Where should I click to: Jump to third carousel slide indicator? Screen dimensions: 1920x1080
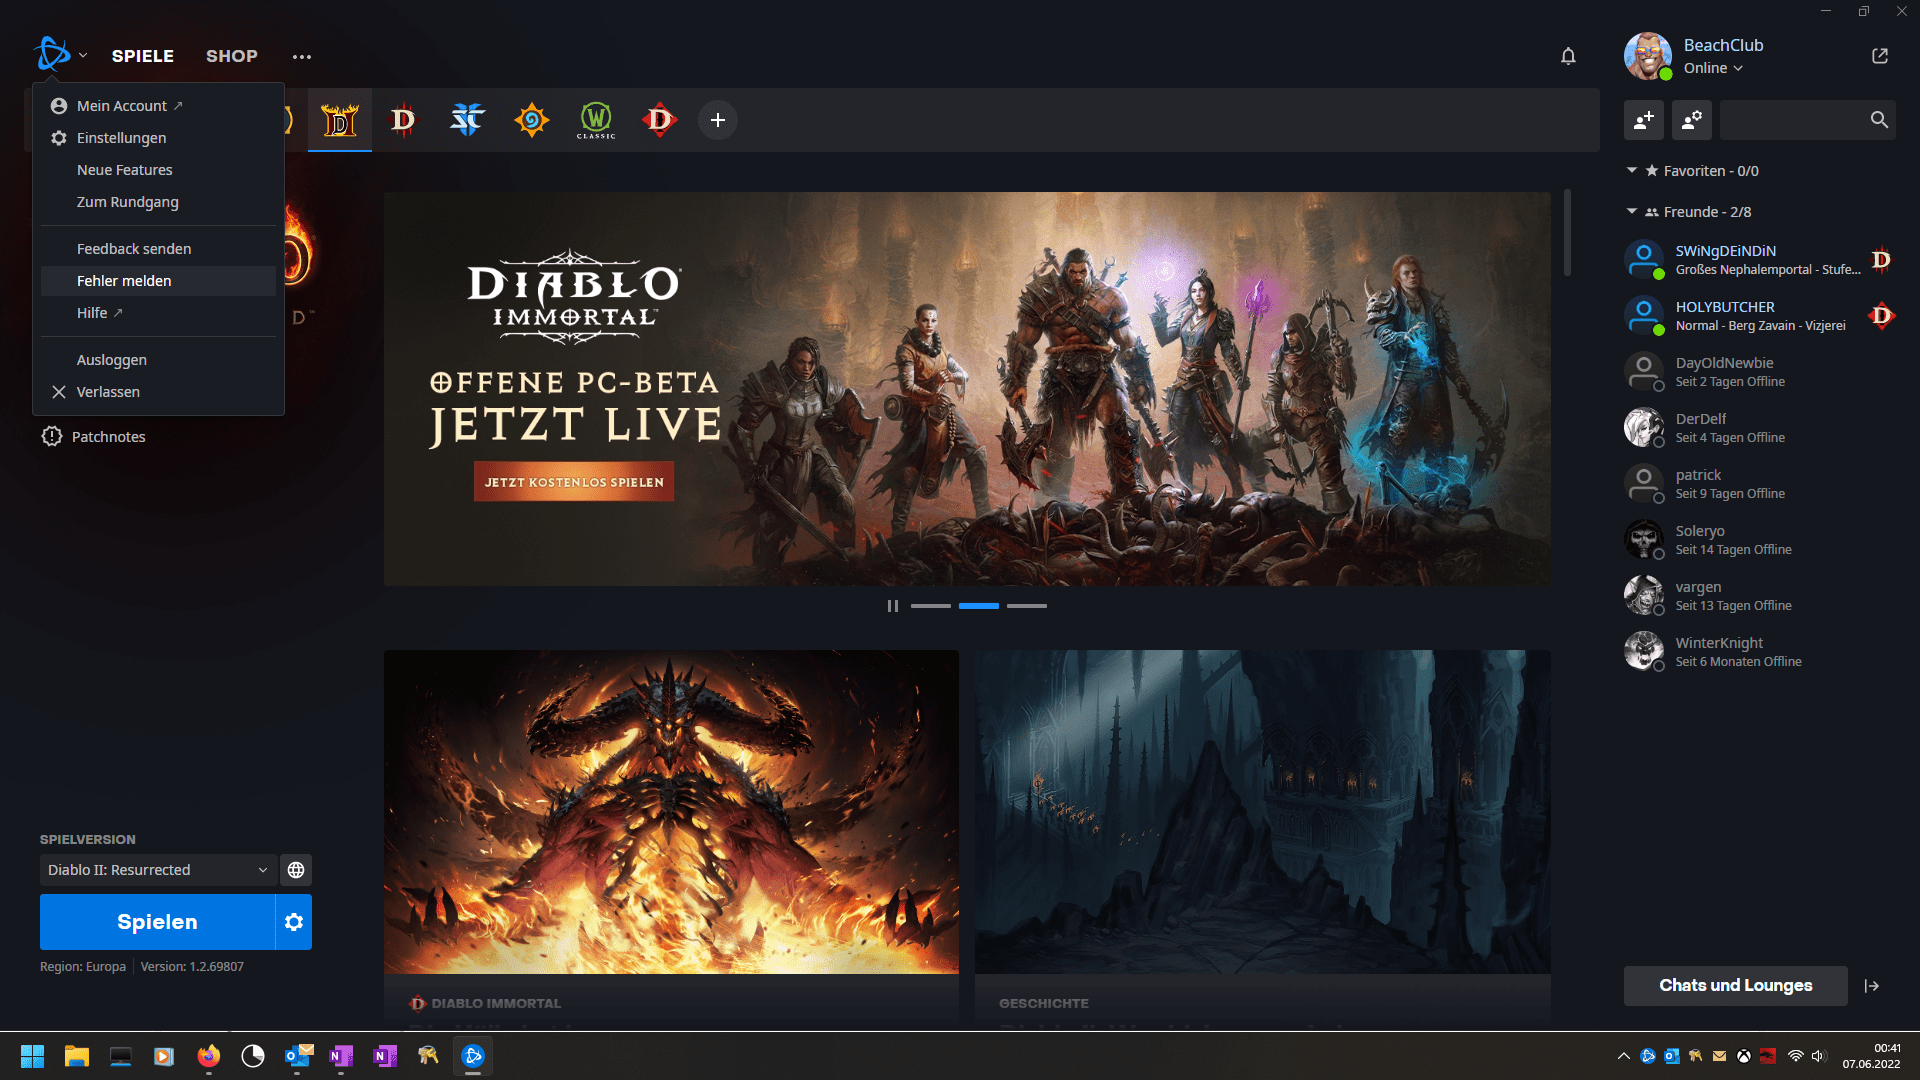tap(1027, 606)
